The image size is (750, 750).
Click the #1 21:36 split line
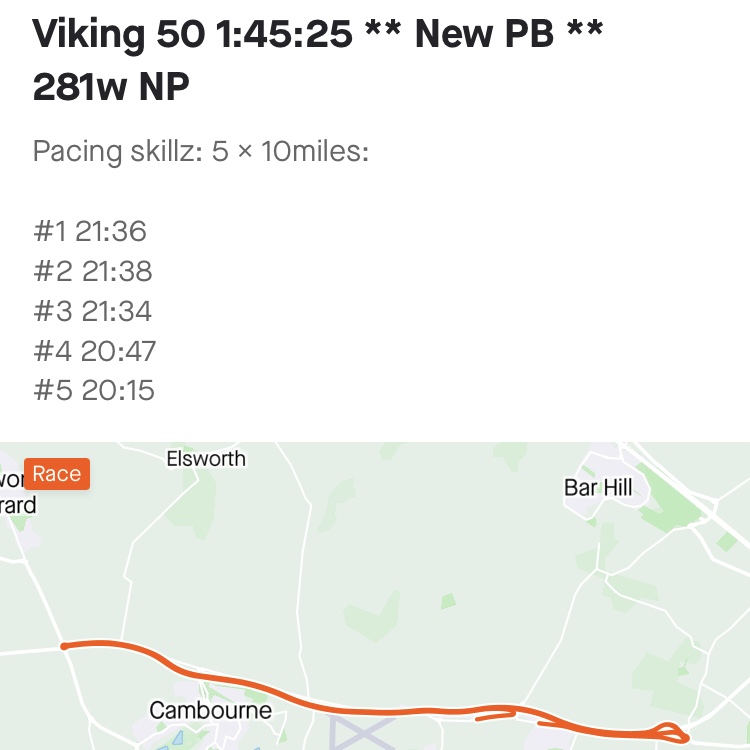(x=90, y=232)
